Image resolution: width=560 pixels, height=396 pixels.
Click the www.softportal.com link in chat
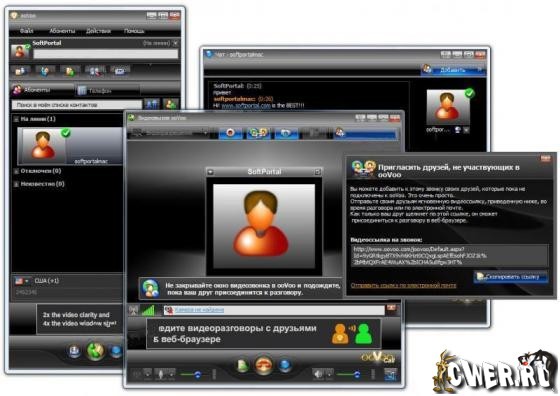(246, 106)
